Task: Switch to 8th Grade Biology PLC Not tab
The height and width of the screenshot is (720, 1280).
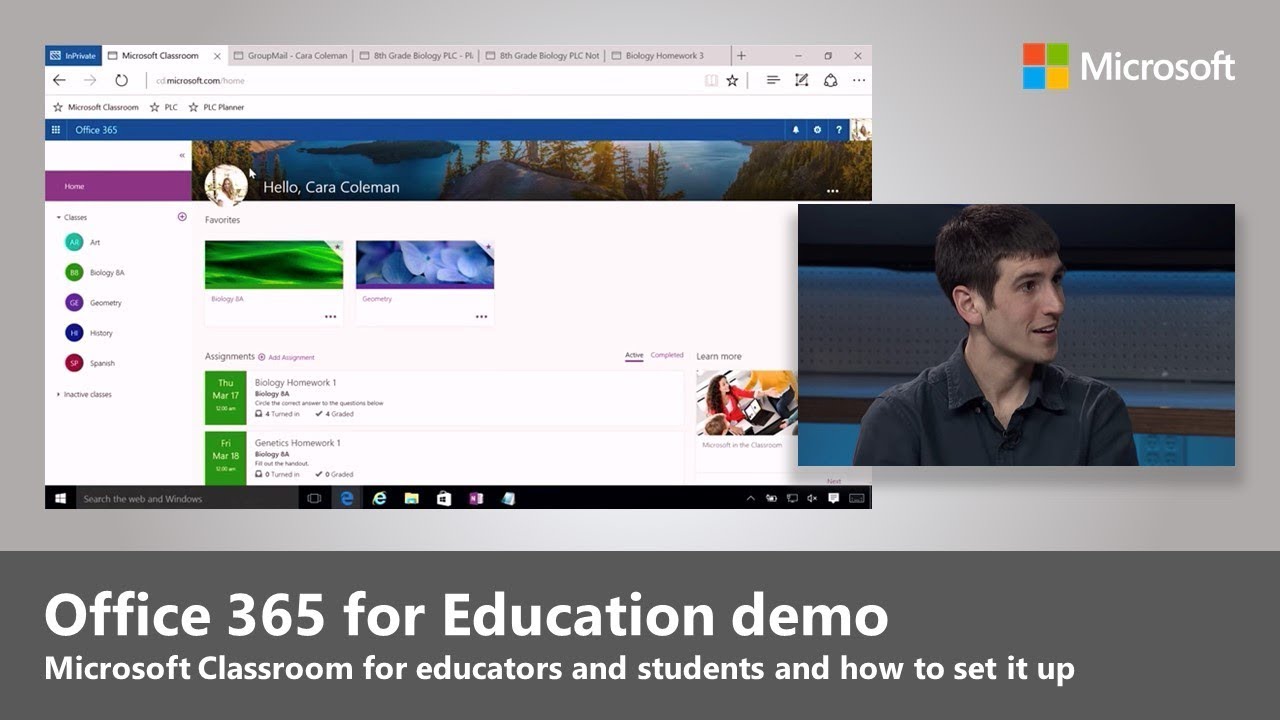Action: (541, 56)
